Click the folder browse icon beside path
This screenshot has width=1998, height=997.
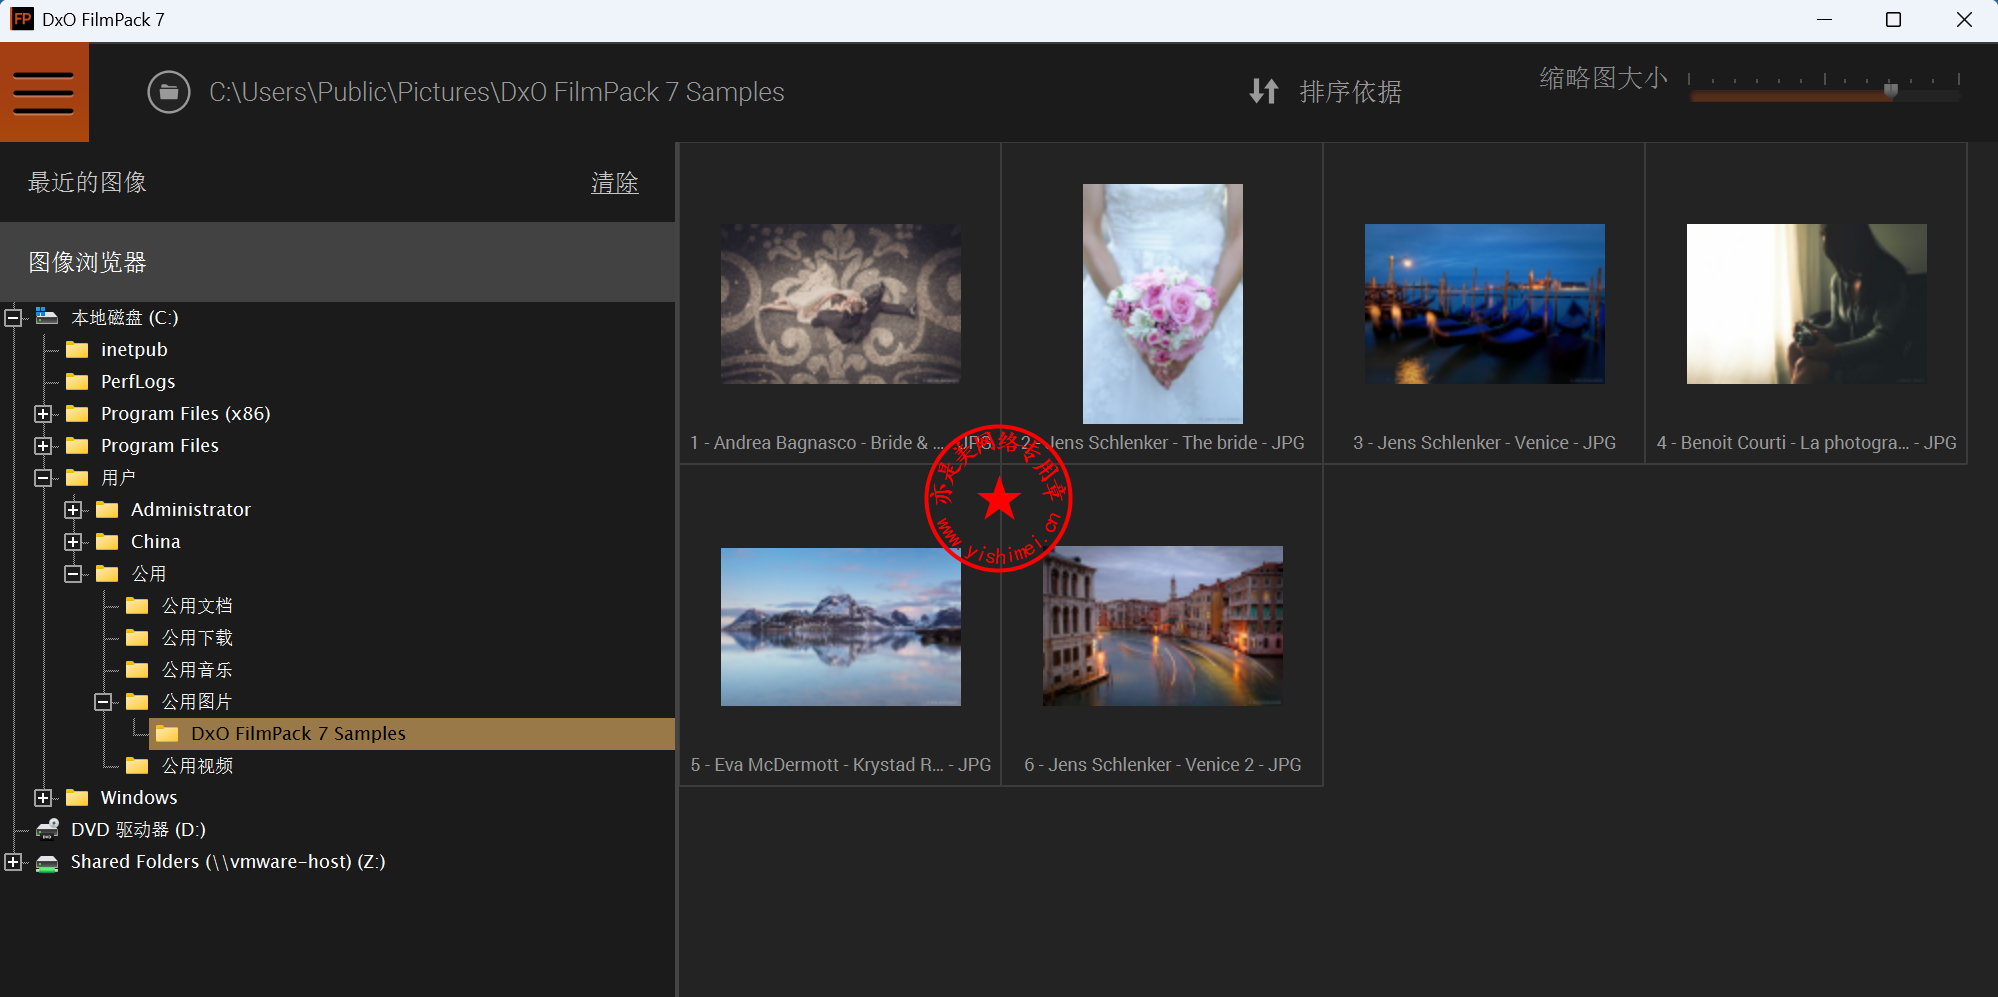click(169, 93)
